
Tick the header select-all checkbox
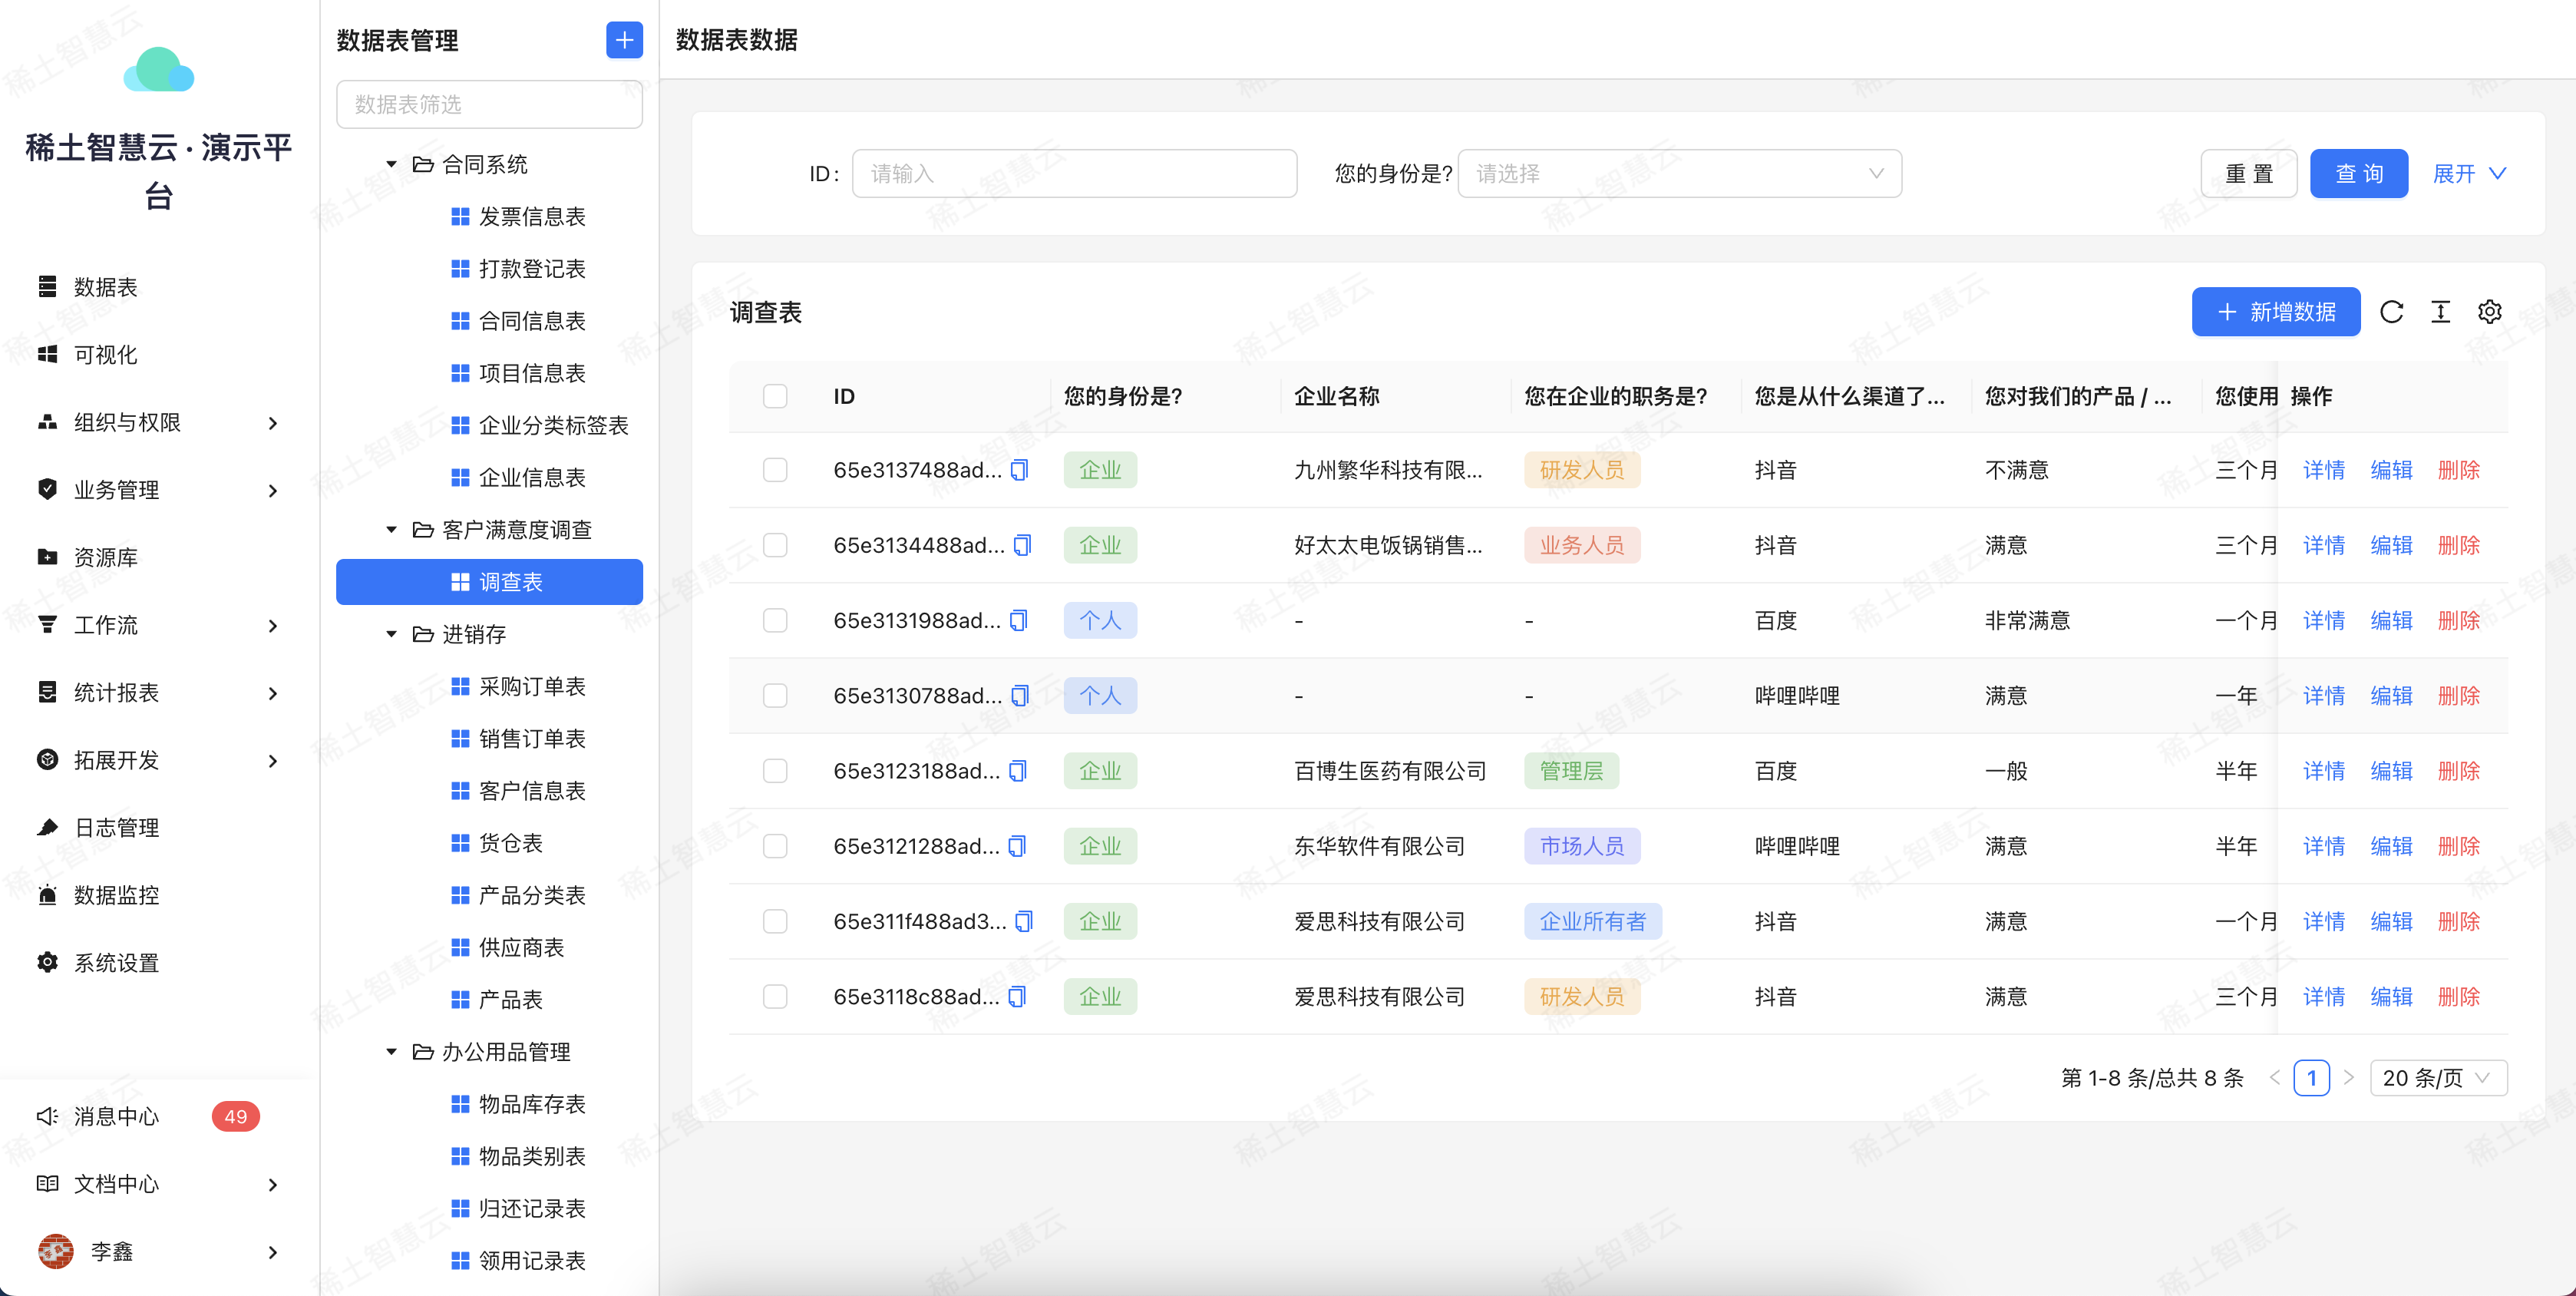(775, 396)
